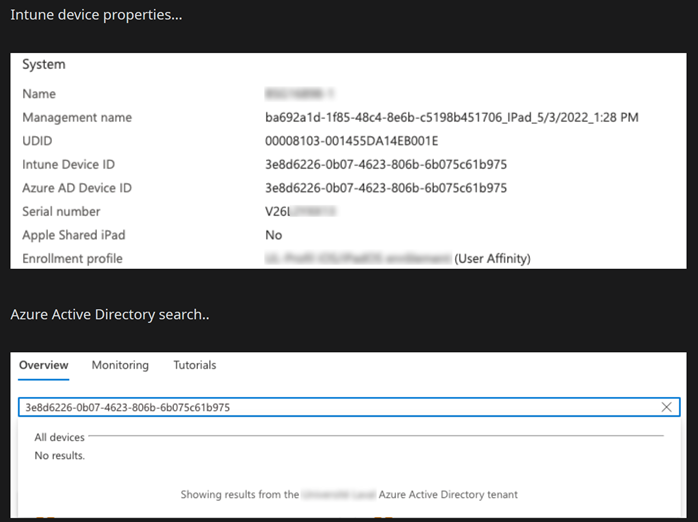Select the Azure AD Device ID value
Screen dimensions: 698x522
[386, 188]
